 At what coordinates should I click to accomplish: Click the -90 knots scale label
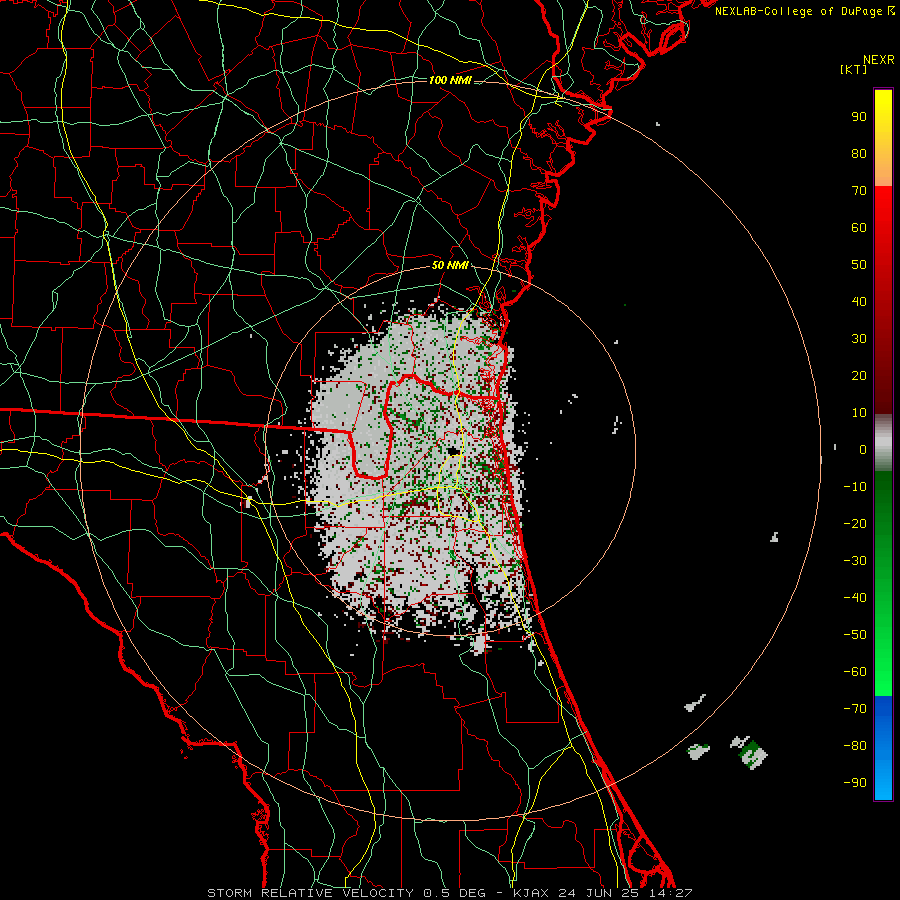[855, 782]
